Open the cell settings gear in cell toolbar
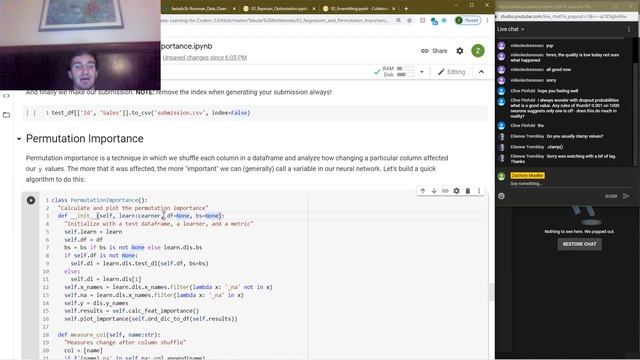 point(456,191)
